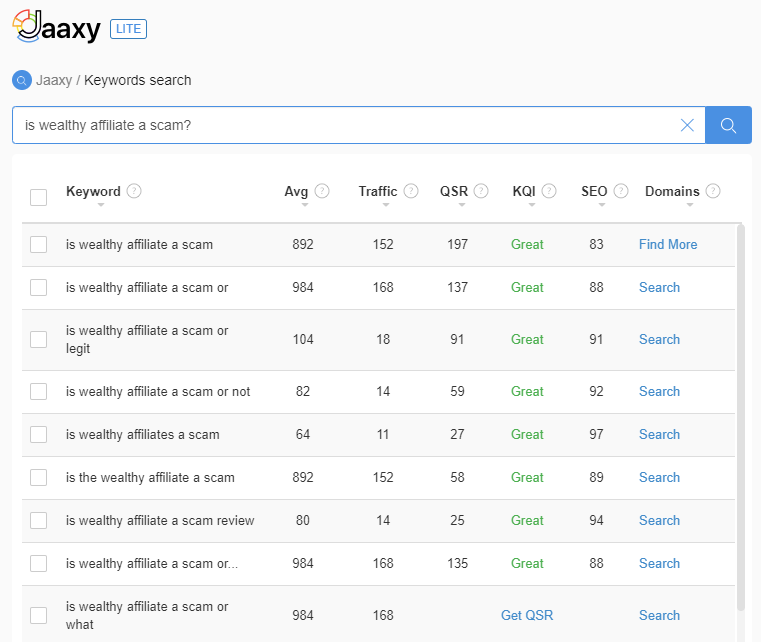Click keyword 'is the wealthy affiliate a scam'

click(x=150, y=478)
